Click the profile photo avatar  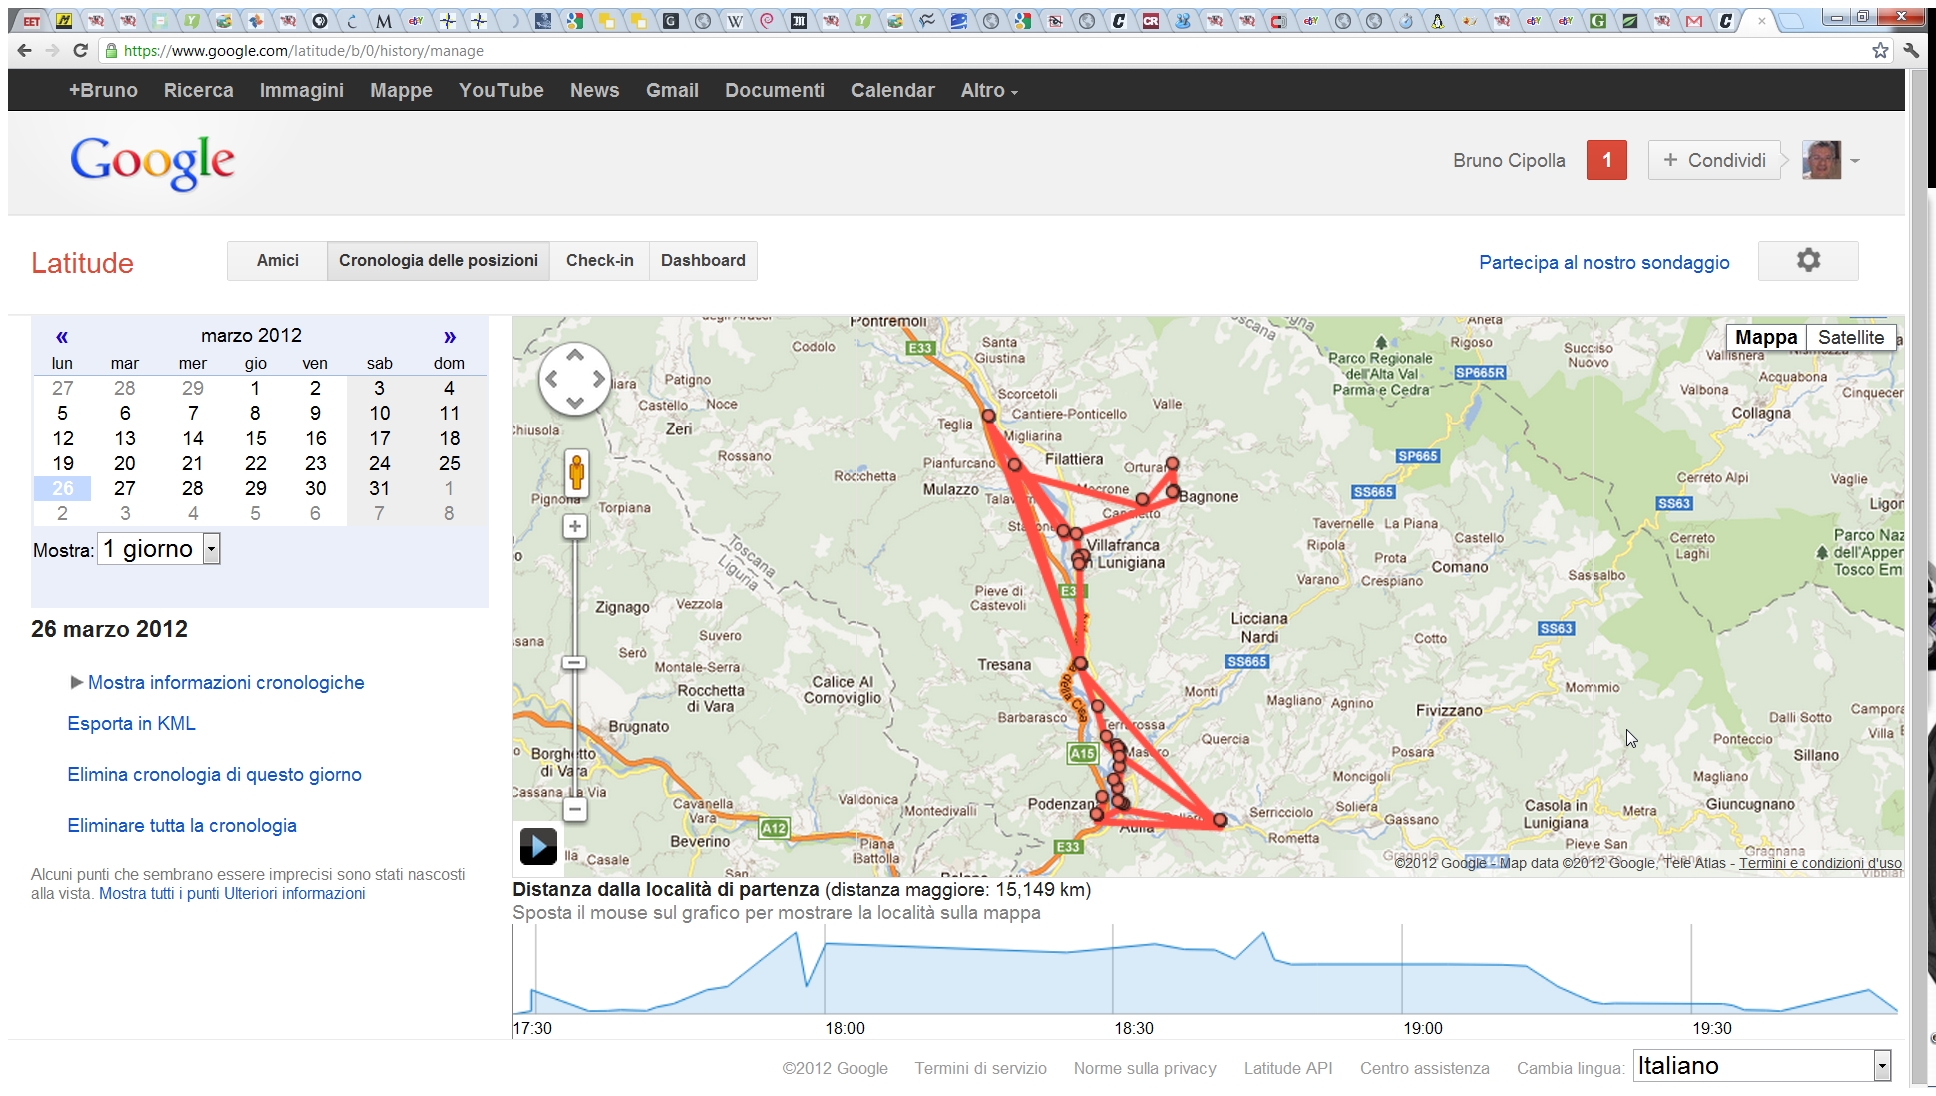pyautogui.click(x=1821, y=160)
